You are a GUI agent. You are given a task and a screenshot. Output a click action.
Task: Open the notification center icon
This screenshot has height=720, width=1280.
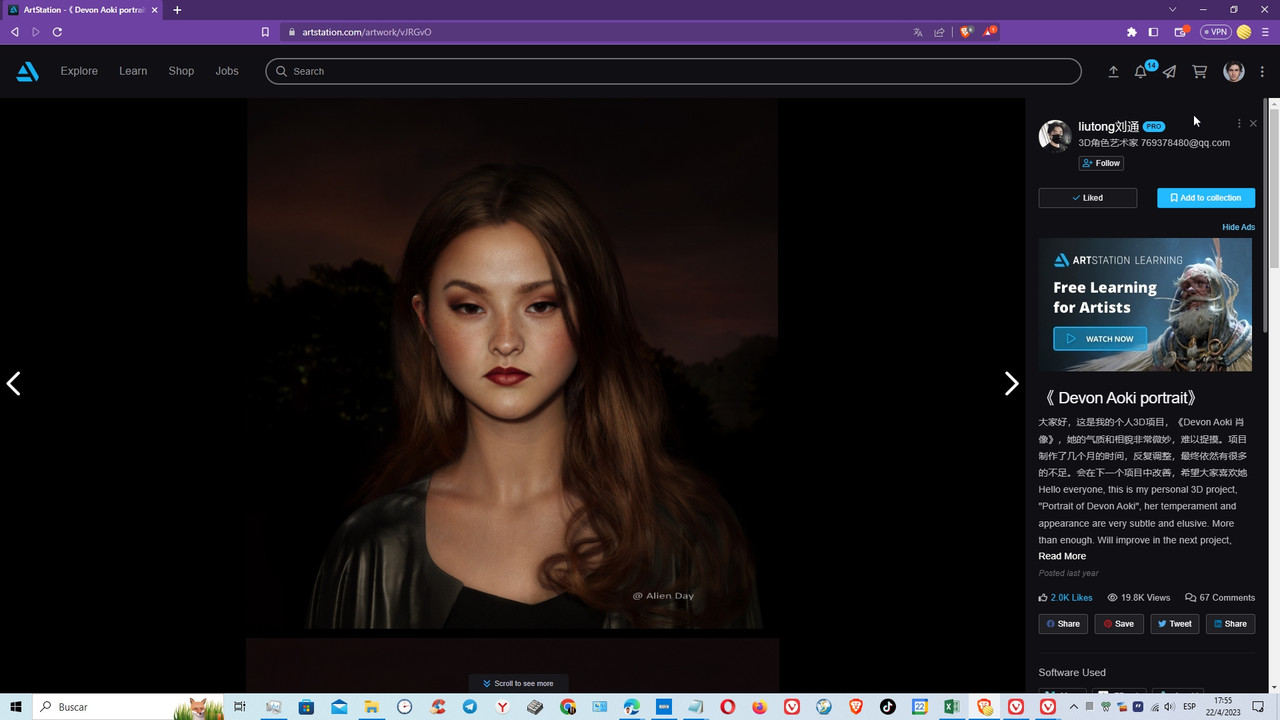point(1259,707)
